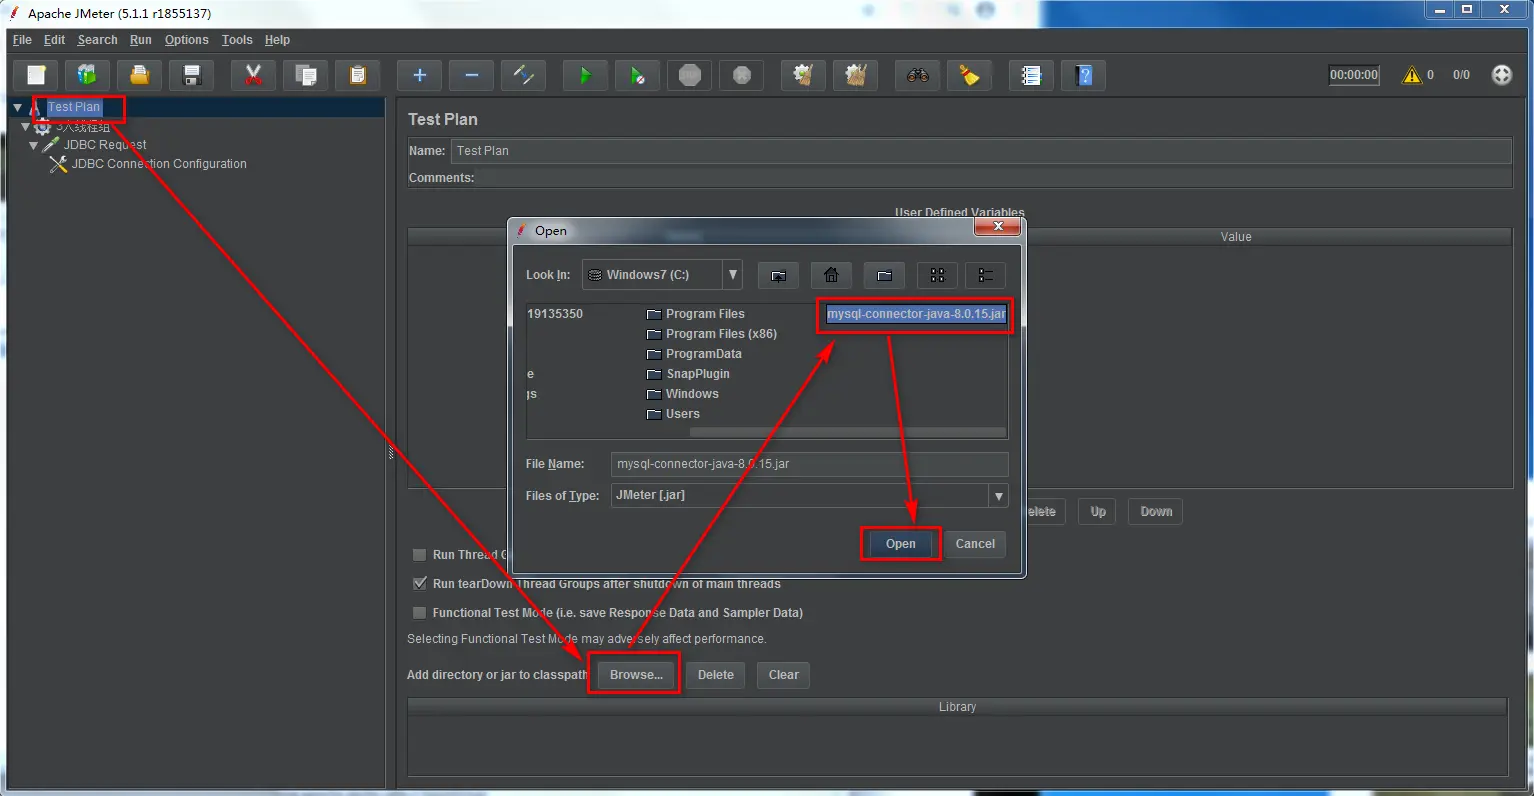Image resolution: width=1534 pixels, height=796 pixels.
Task: Start the test with green play icon
Action: [586, 75]
